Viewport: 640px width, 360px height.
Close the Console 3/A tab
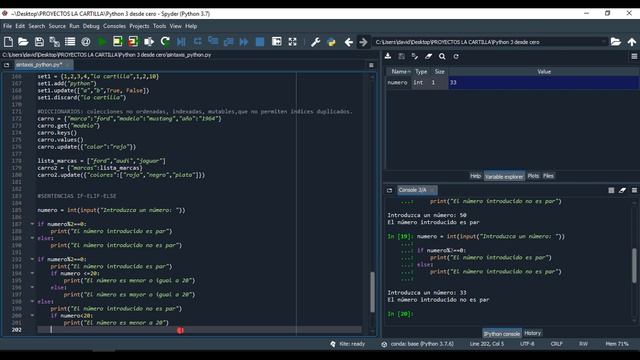point(432,190)
